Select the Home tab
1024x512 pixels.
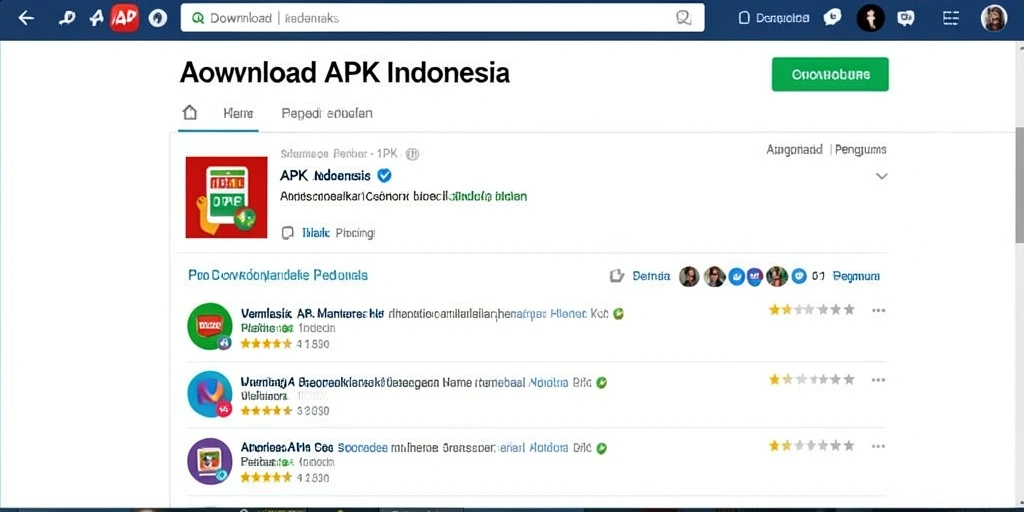[238, 113]
